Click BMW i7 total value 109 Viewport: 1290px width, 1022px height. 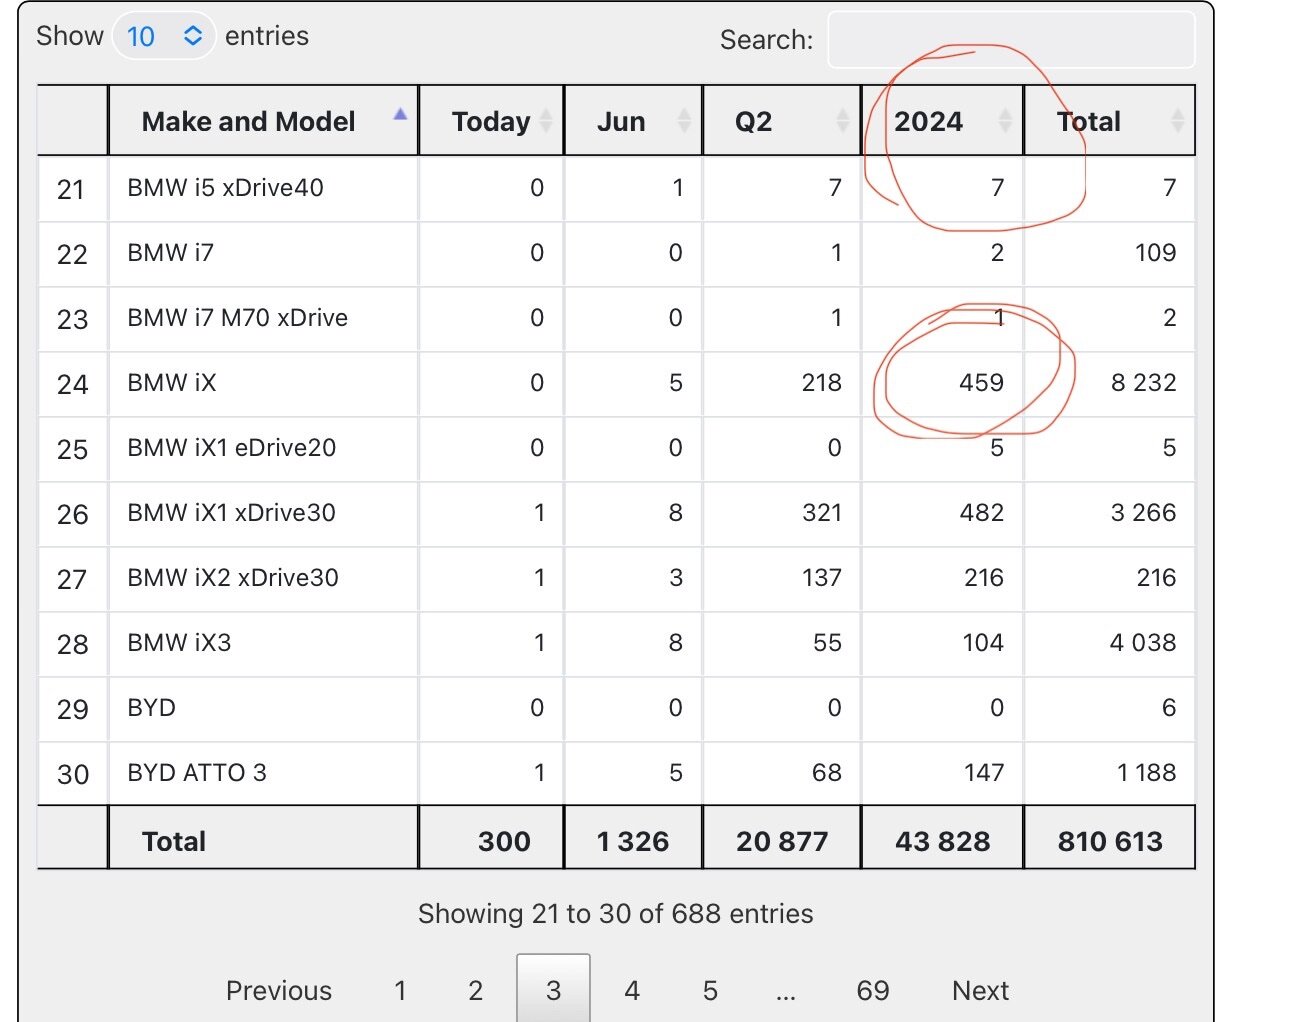click(1155, 253)
